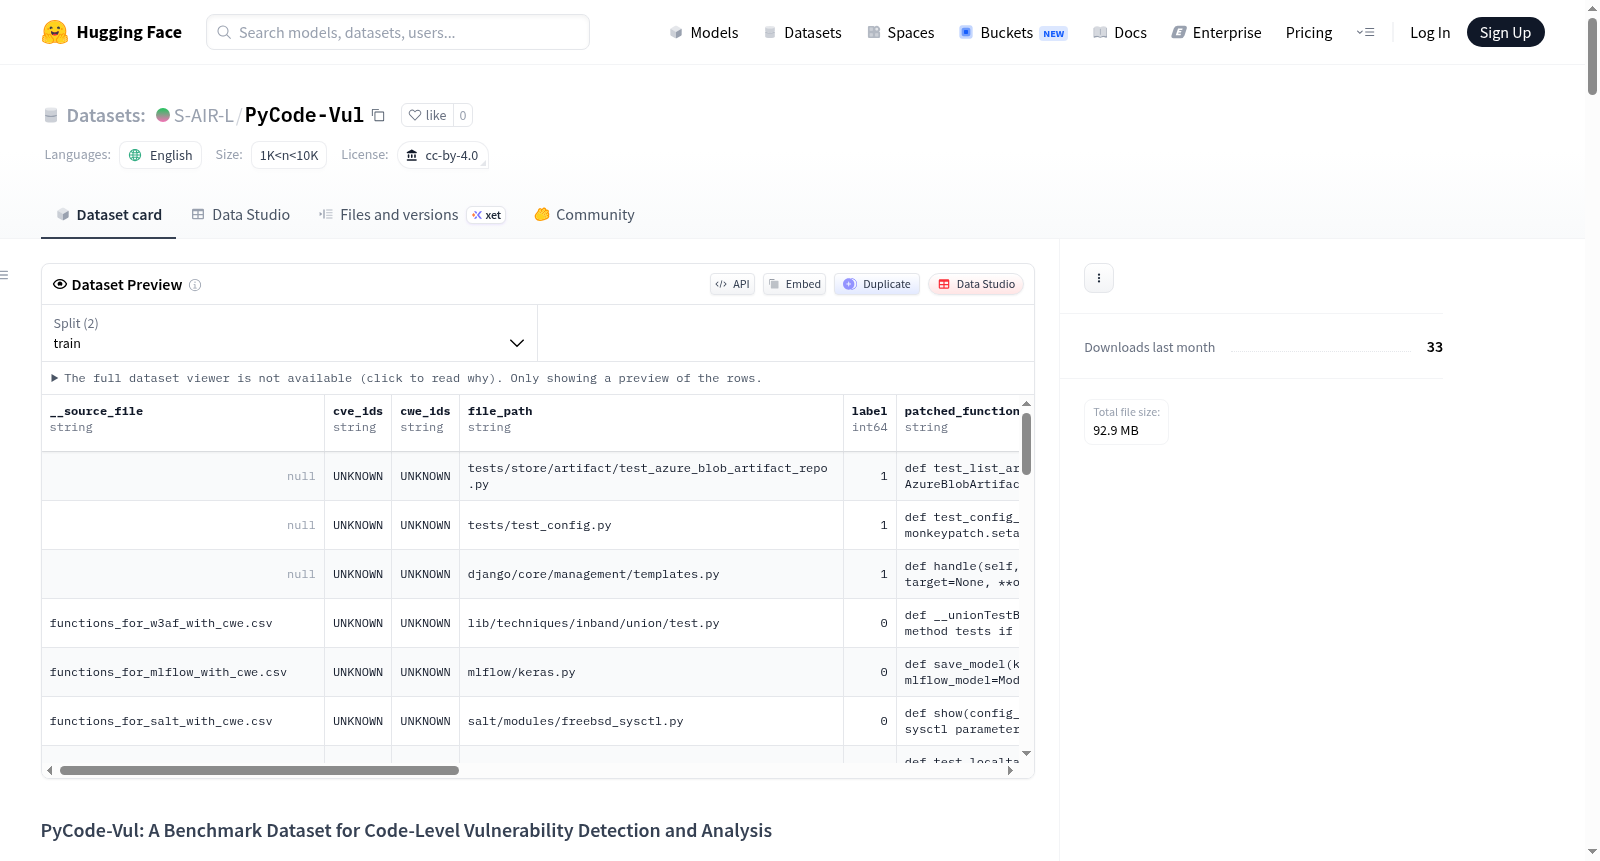This screenshot has height=861, width=1600.
Task: Visit the Enterprise page
Action: 1216,32
